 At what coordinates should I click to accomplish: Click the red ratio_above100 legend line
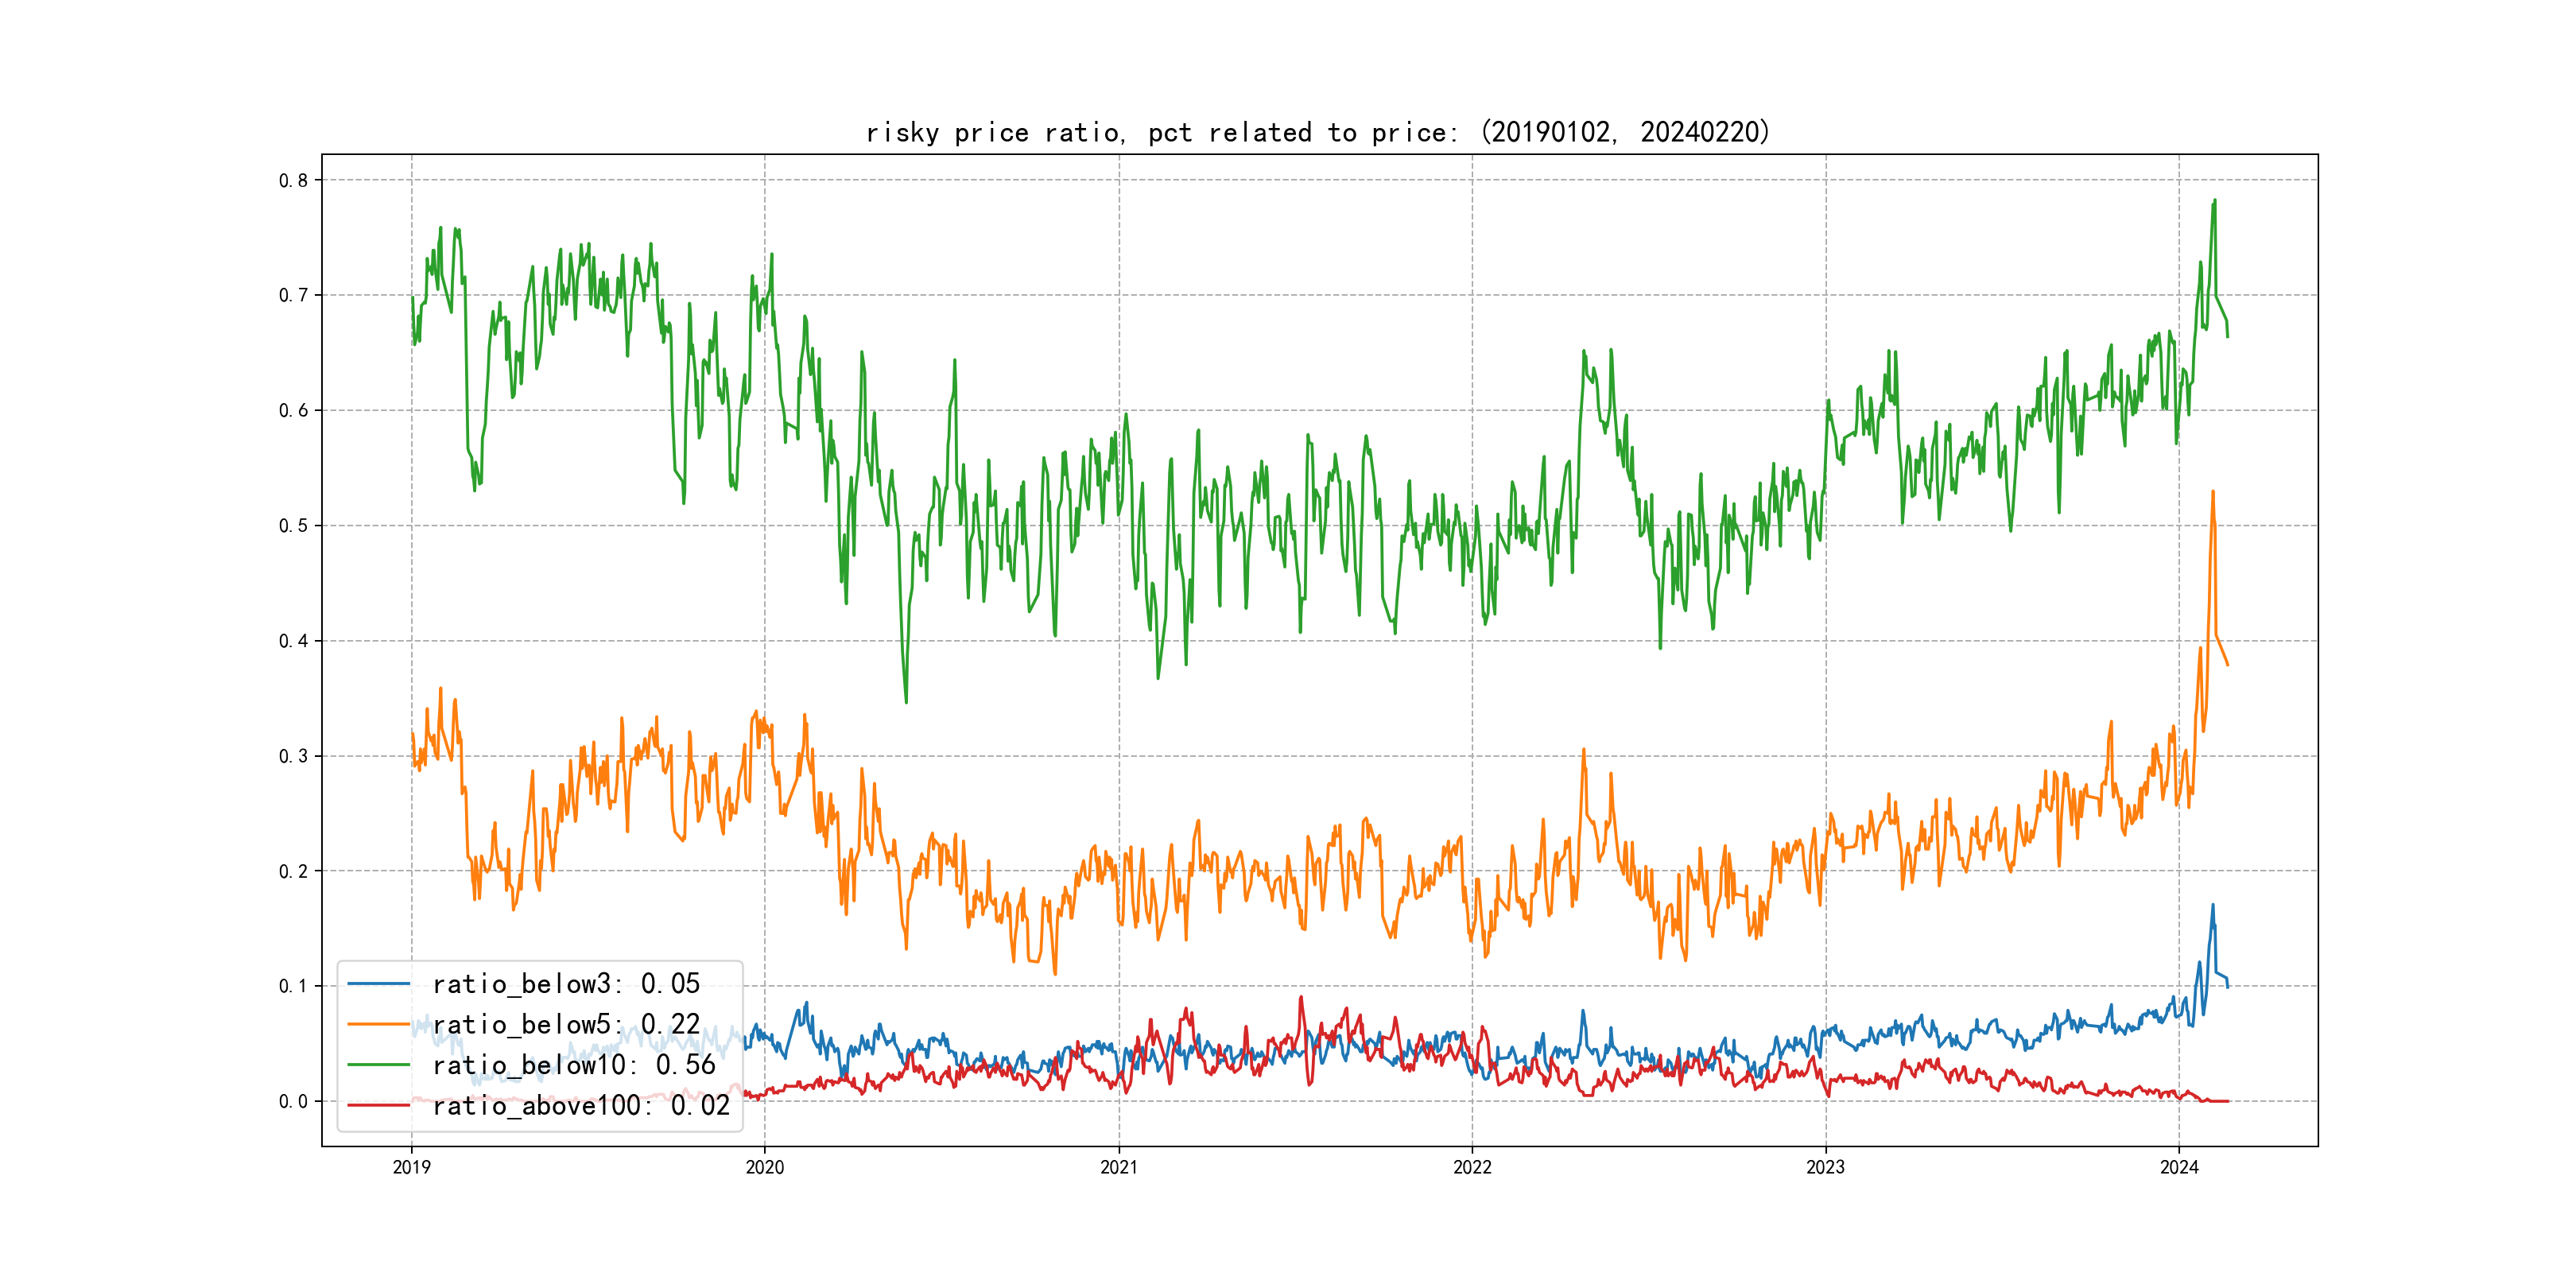[378, 1105]
